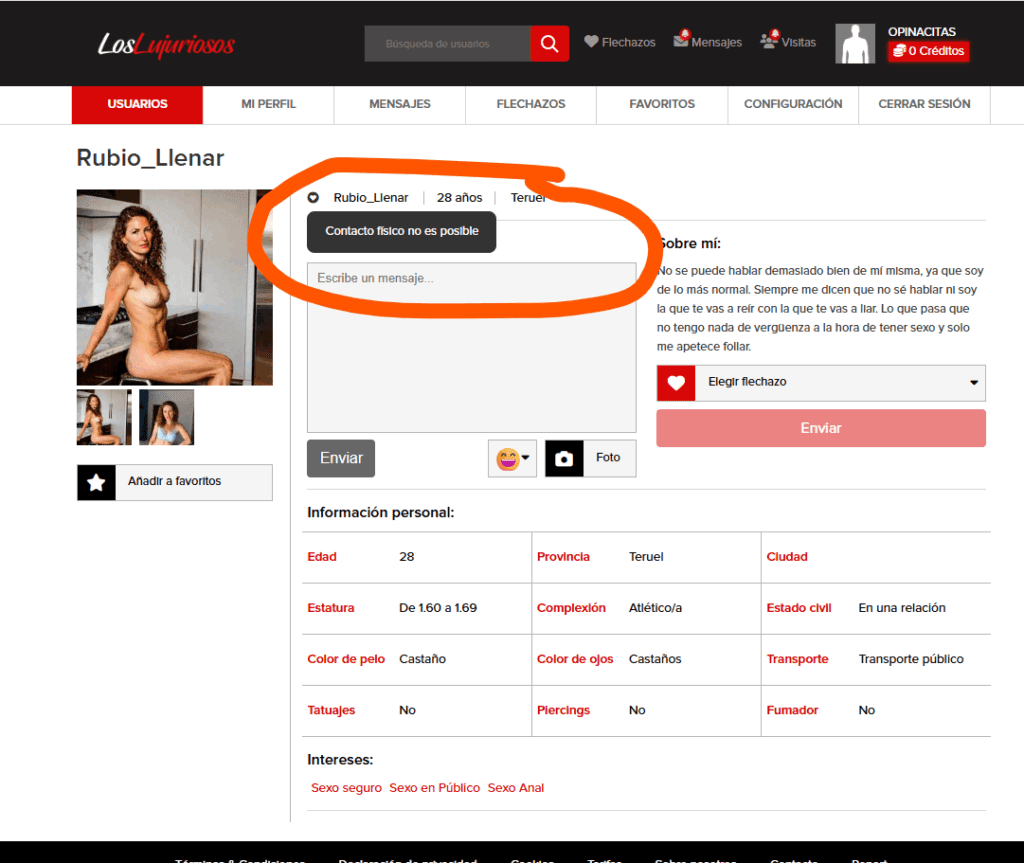Viewport: 1024px width, 863px height.
Task: Click the Búsqueda de usuarios search field
Action: (x=447, y=44)
